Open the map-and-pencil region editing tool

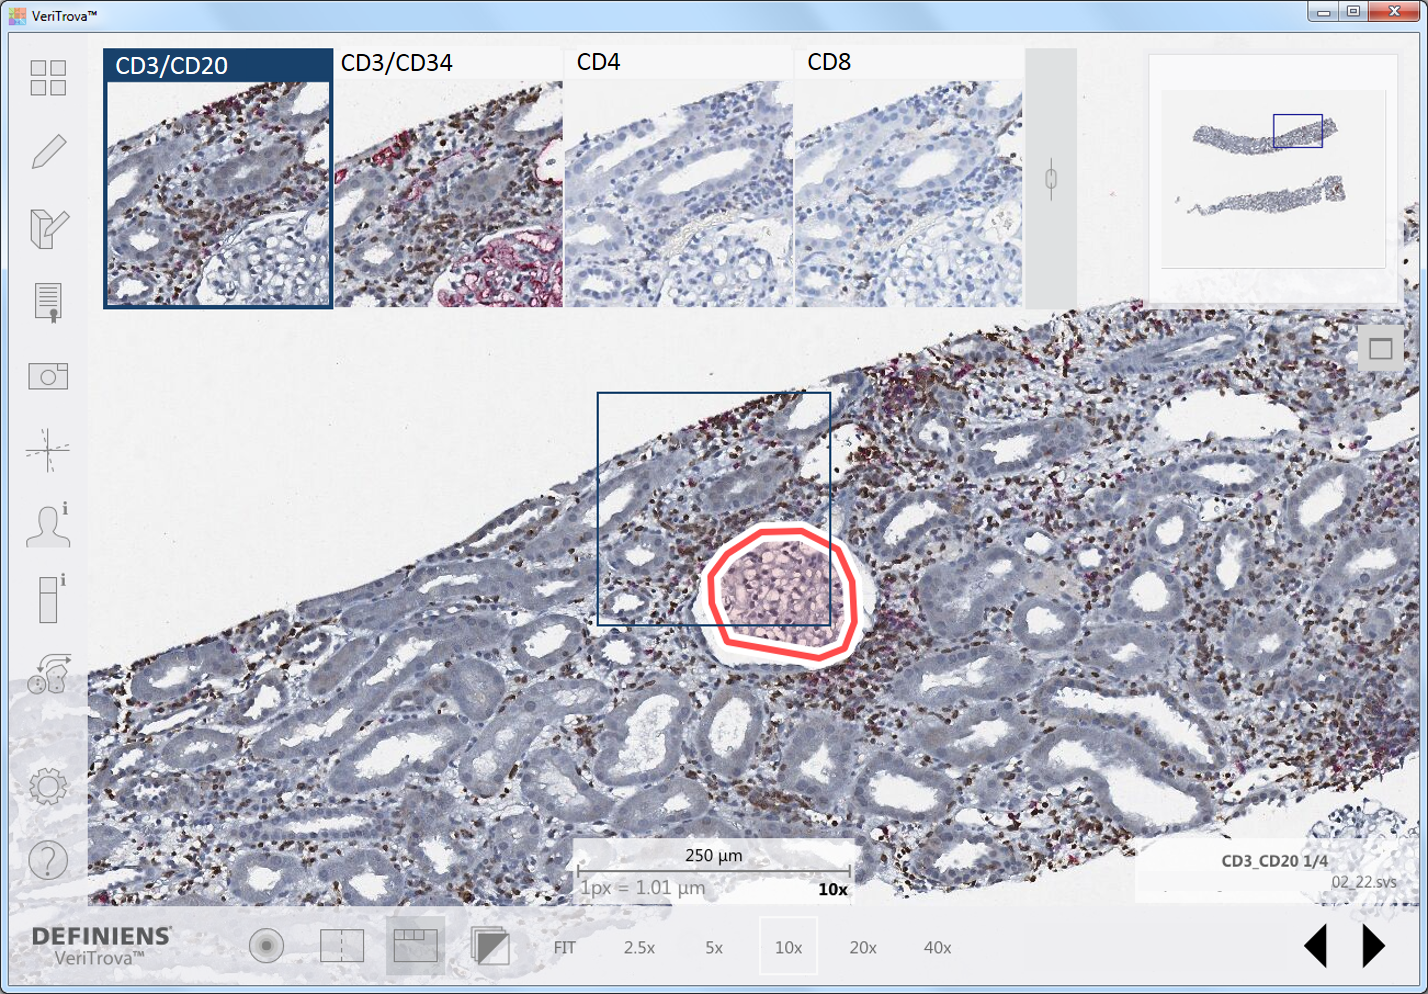tap(48, 227)
